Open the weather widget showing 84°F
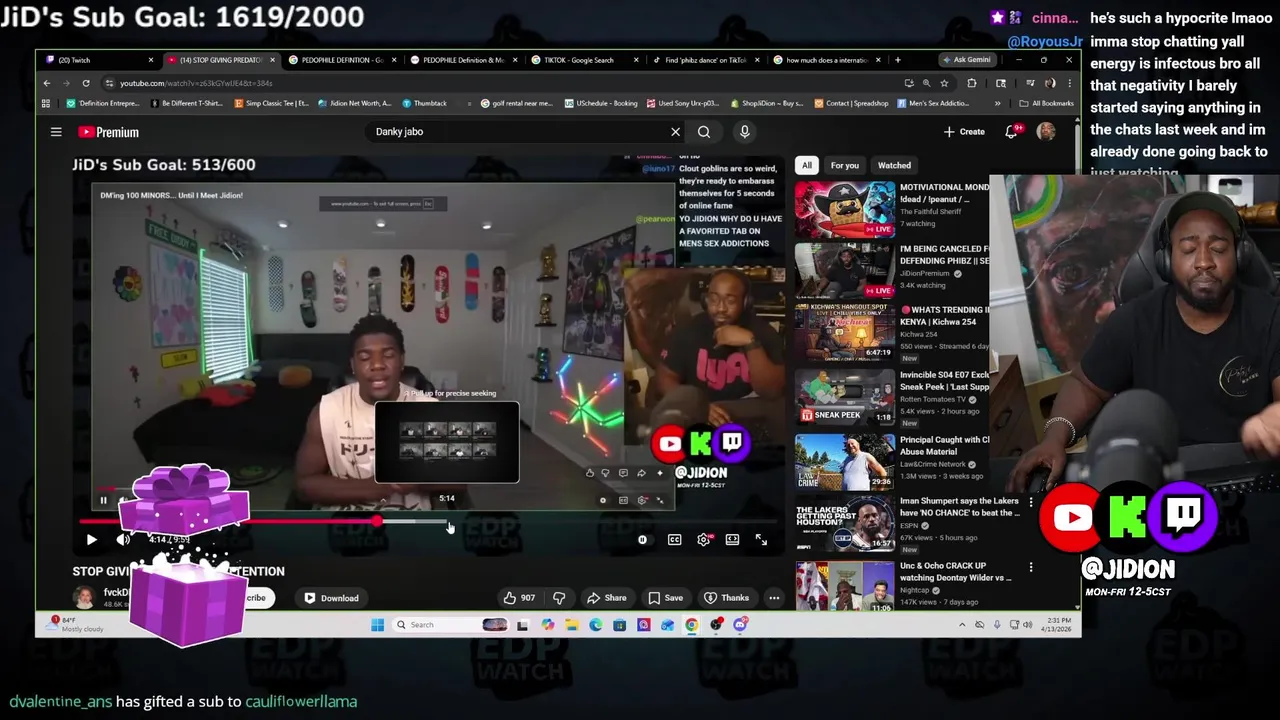This screenshot has height=720, width=1280. [76, 624]
